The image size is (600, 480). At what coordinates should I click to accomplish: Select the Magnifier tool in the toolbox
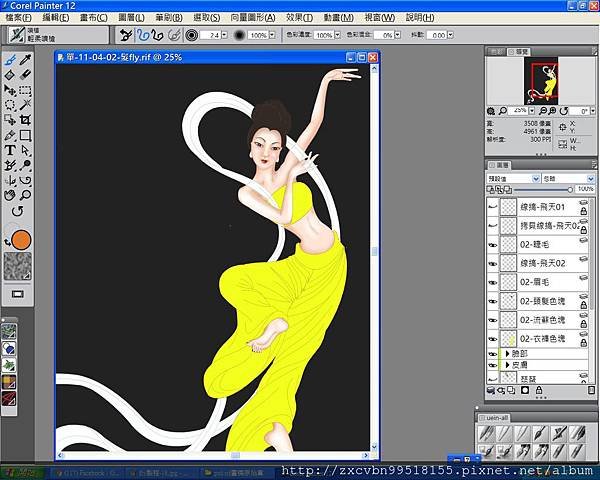click(x=26, y=195)
